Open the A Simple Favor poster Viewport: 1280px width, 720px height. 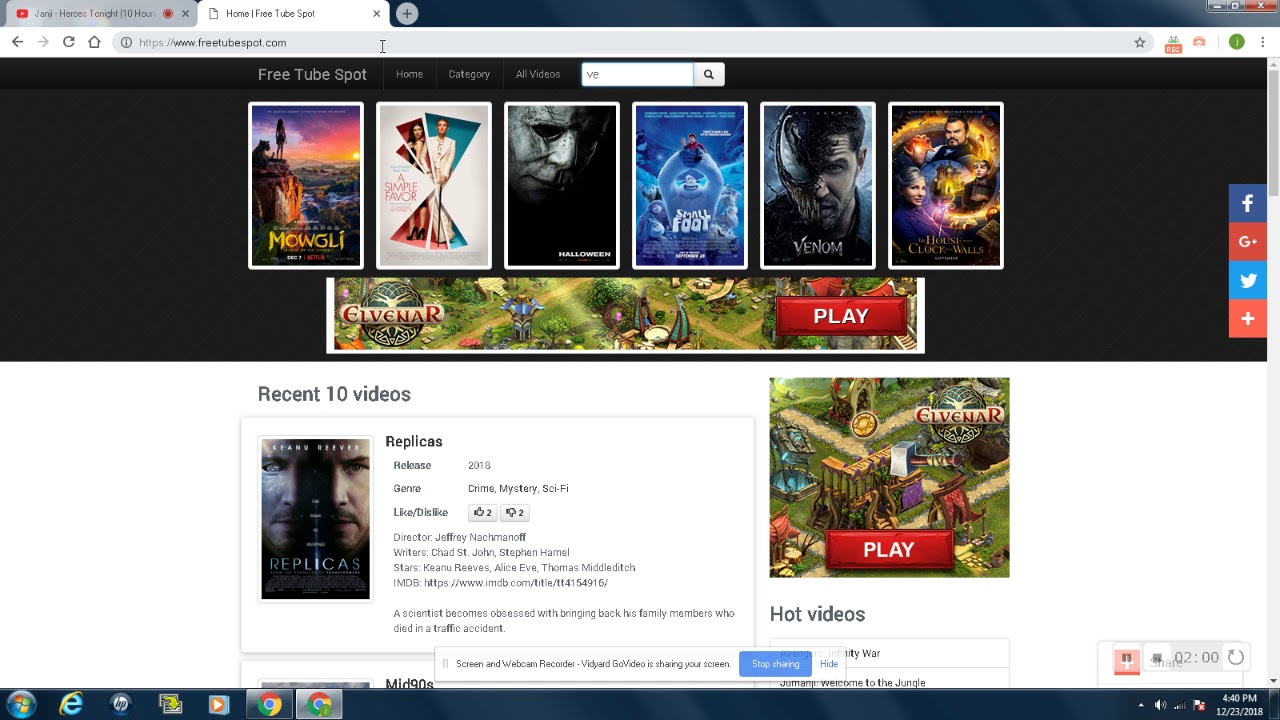[434, 186]
